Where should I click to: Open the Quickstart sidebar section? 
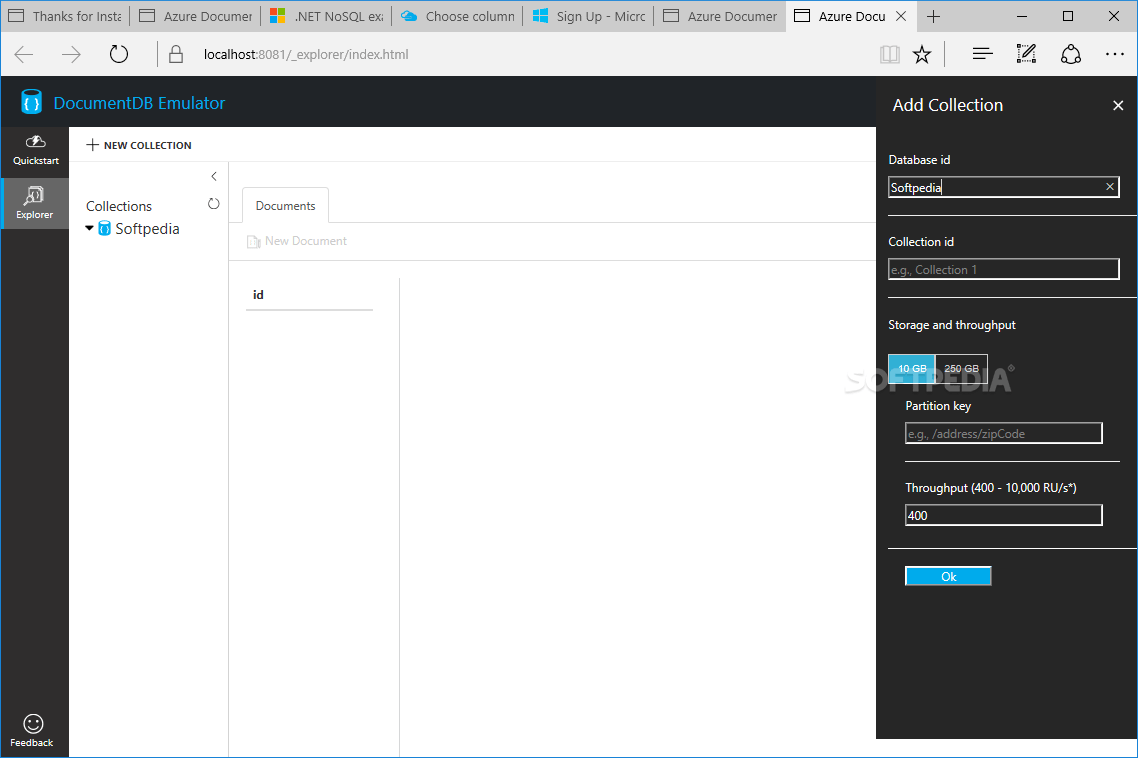coord(35,151)
